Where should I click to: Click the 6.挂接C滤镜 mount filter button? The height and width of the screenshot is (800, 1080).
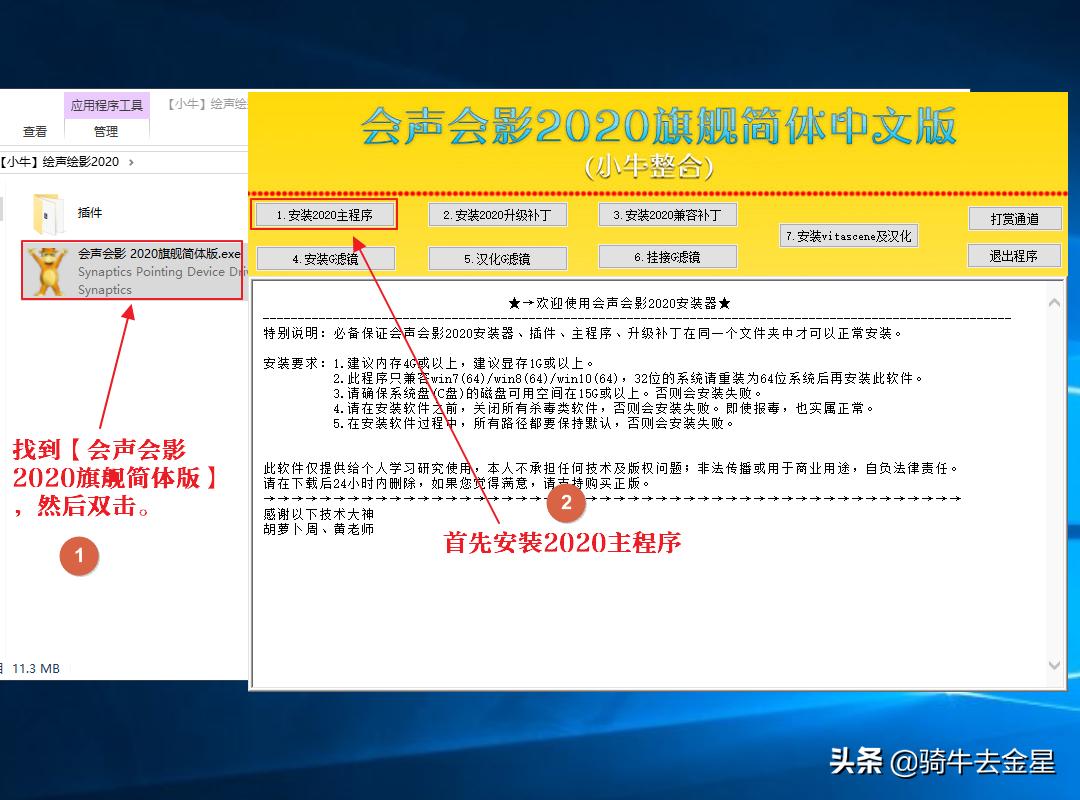pyautogui.click(x=667, y=257)
